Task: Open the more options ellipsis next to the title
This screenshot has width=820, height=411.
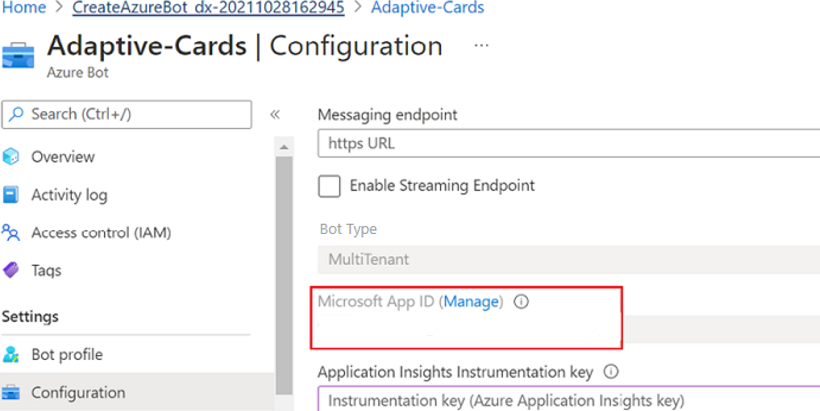Action: coord(481,46)
